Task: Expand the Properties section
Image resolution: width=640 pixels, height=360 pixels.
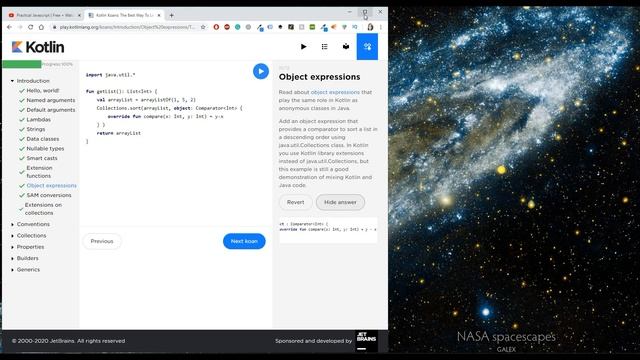Action: click(12, 247)
